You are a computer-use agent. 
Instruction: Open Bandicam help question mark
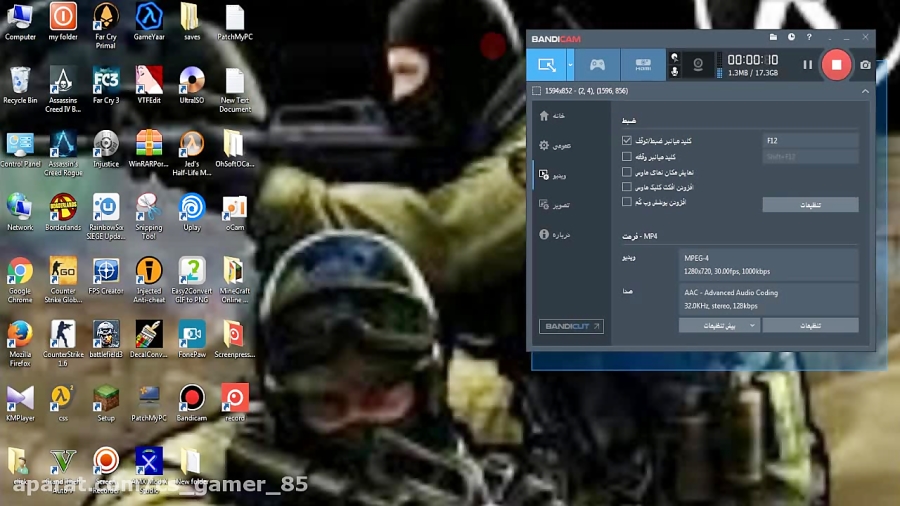[x=809, y=37]
